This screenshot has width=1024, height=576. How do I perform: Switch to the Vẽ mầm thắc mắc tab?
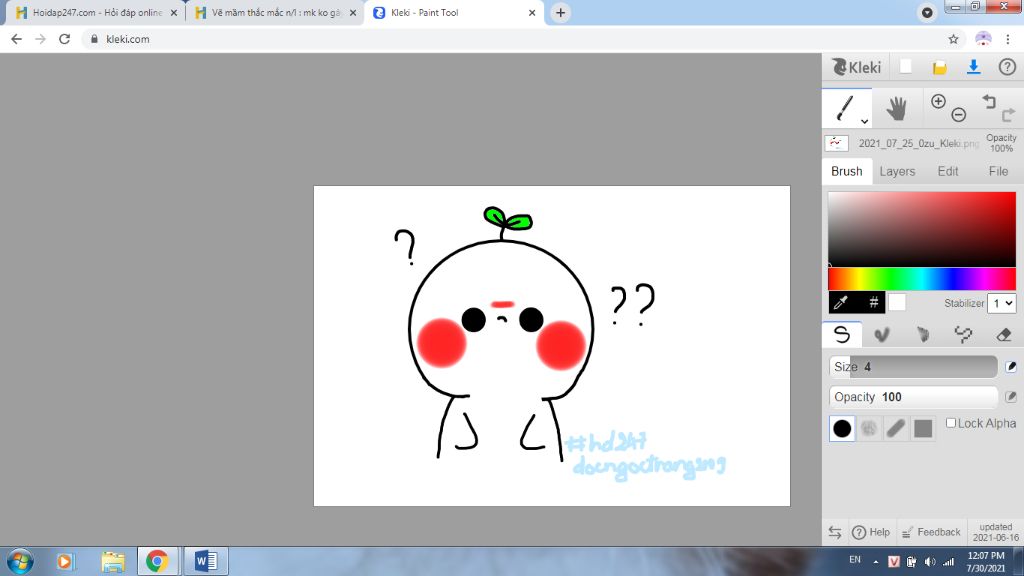pyautogui.click(x=276, y=12)
